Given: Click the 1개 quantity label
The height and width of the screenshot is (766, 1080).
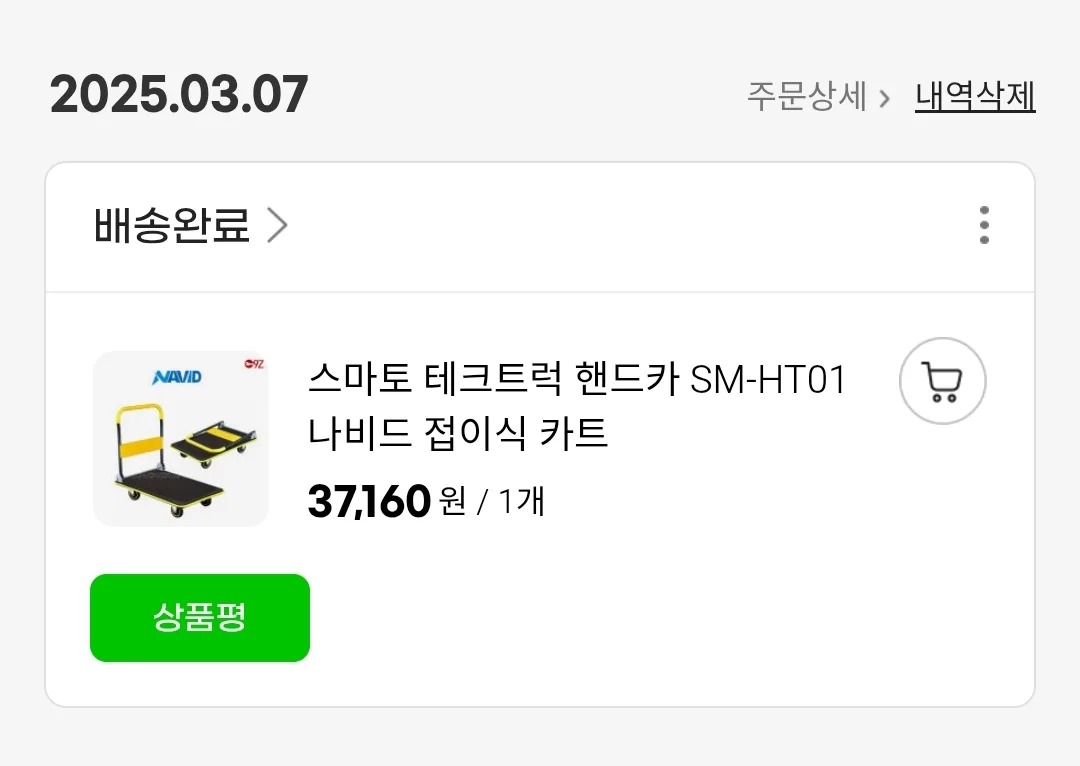Looking at the screenshot, I should click(x=521, y=501).
